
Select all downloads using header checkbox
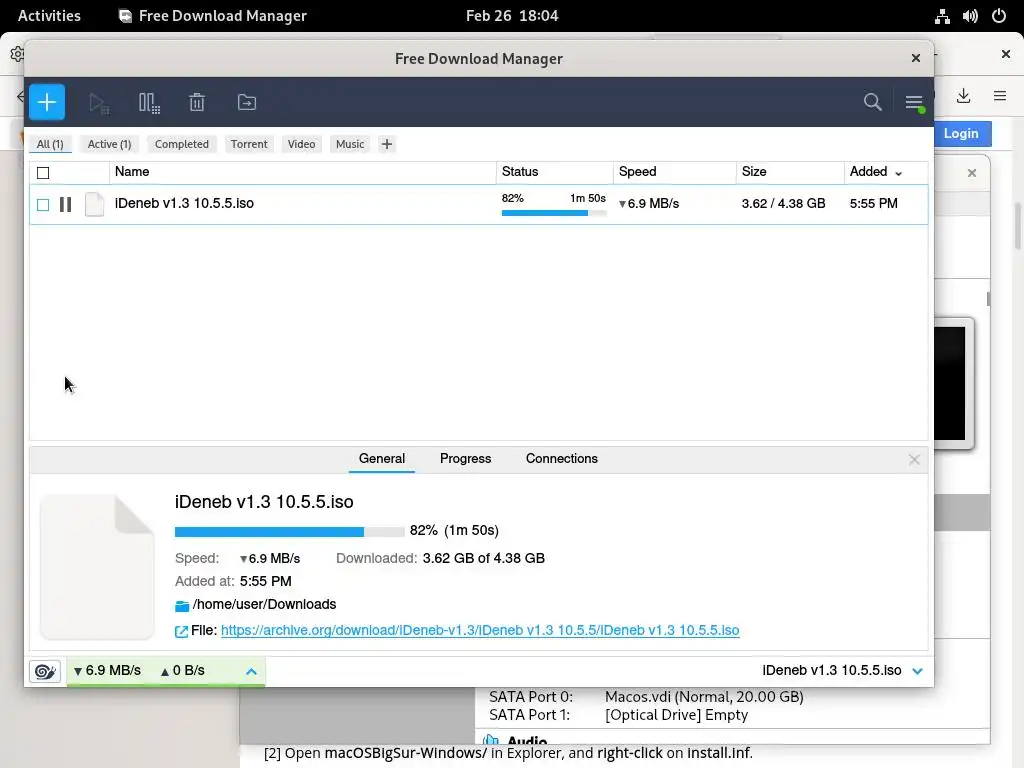pyautogui.click(x=43, y=173)
